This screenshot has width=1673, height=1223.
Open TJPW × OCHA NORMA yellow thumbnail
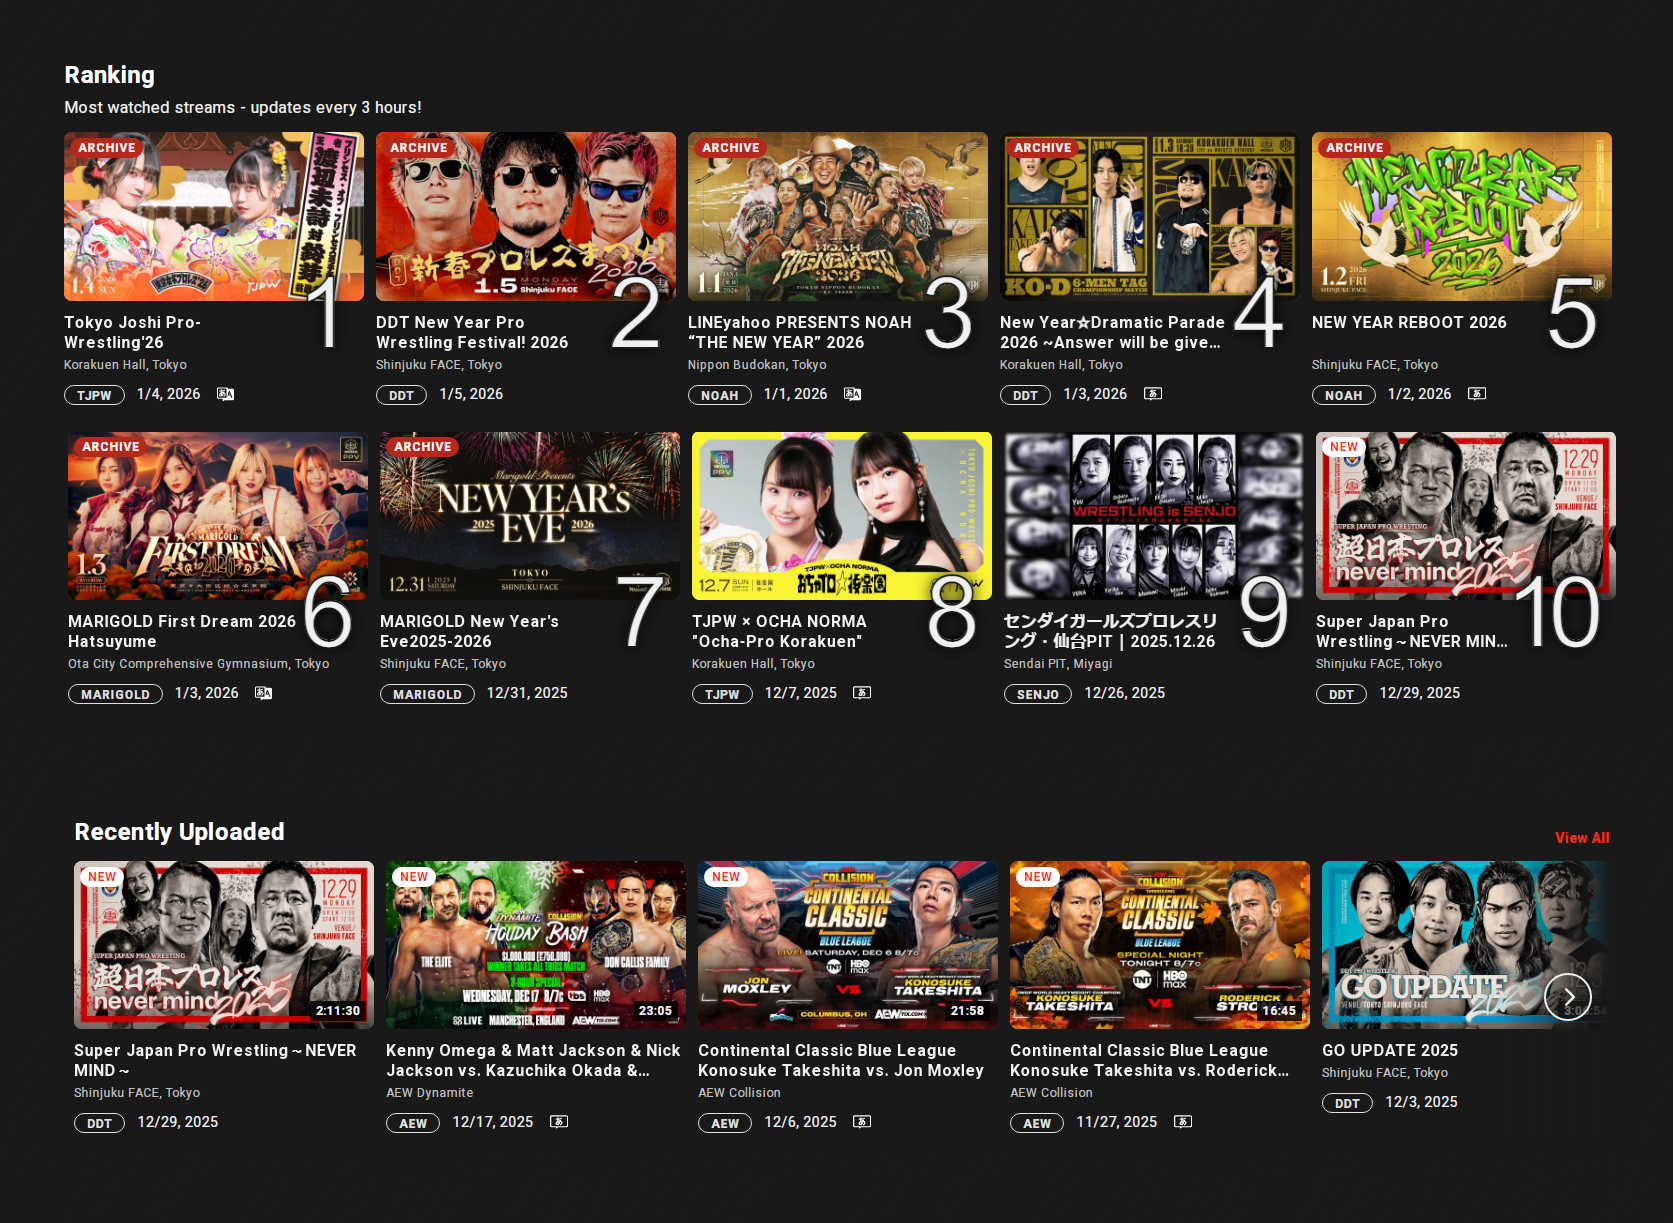842,516
